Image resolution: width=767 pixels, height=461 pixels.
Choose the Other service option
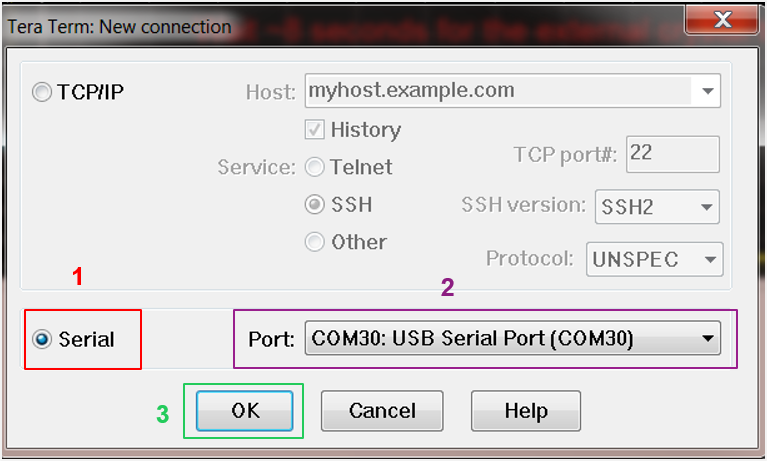click(315, 242)
